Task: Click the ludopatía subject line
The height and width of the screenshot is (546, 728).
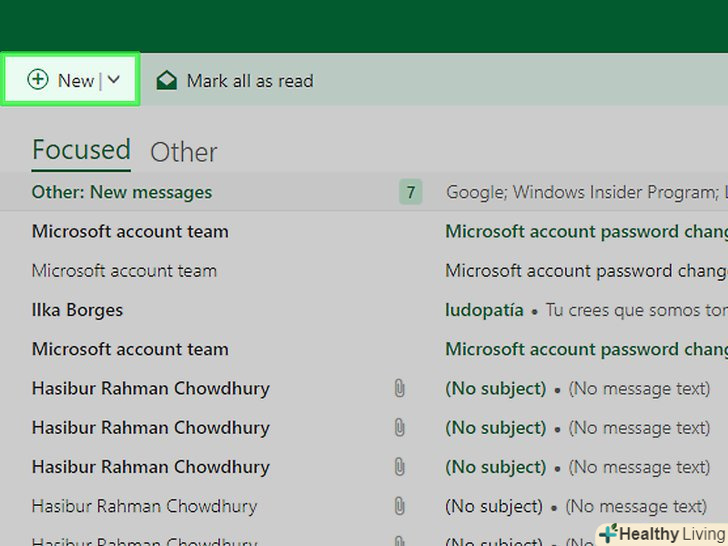Action: (484, 310)
